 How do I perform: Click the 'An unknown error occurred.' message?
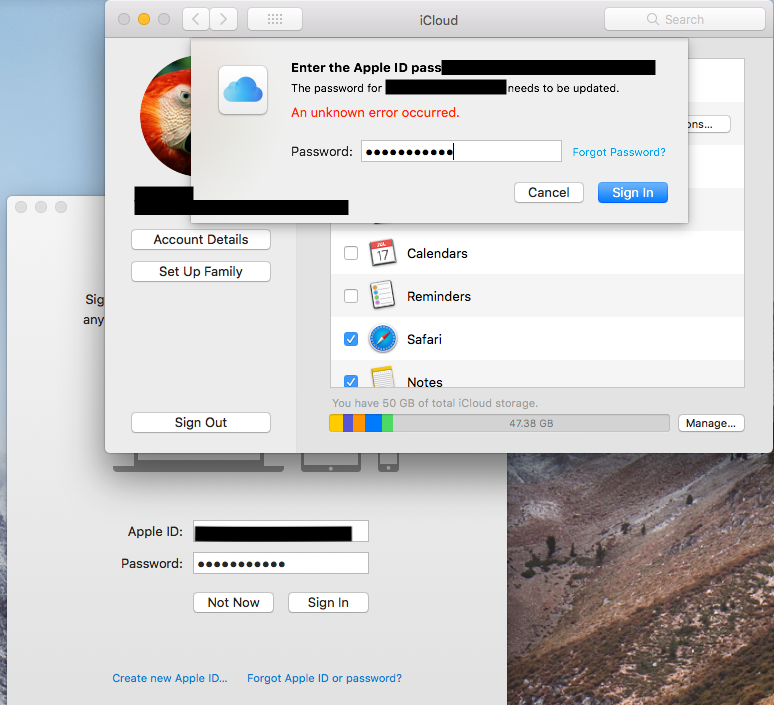375,113
